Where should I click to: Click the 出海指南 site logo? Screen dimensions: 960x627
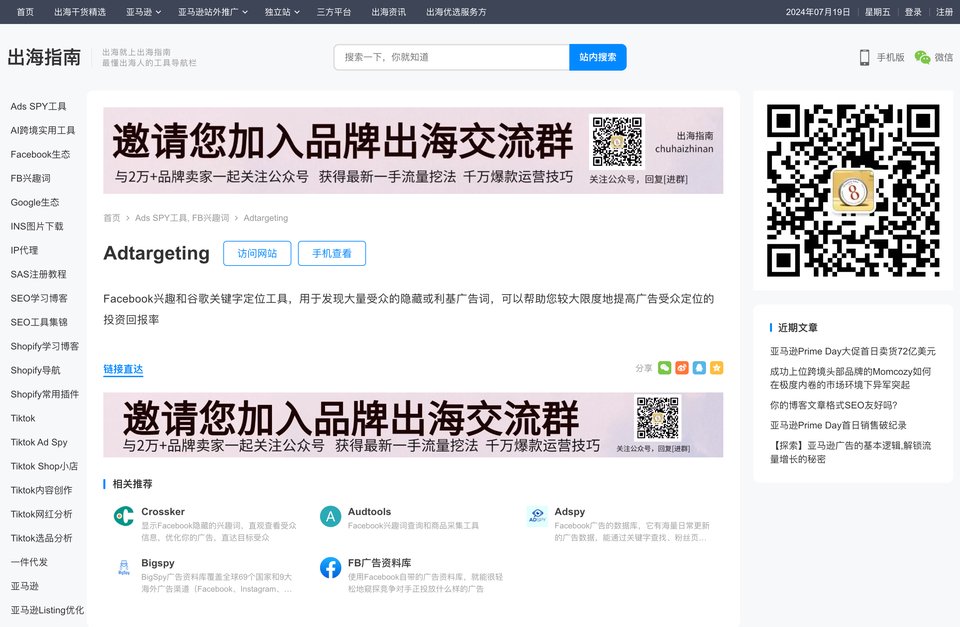click(44, 57)
